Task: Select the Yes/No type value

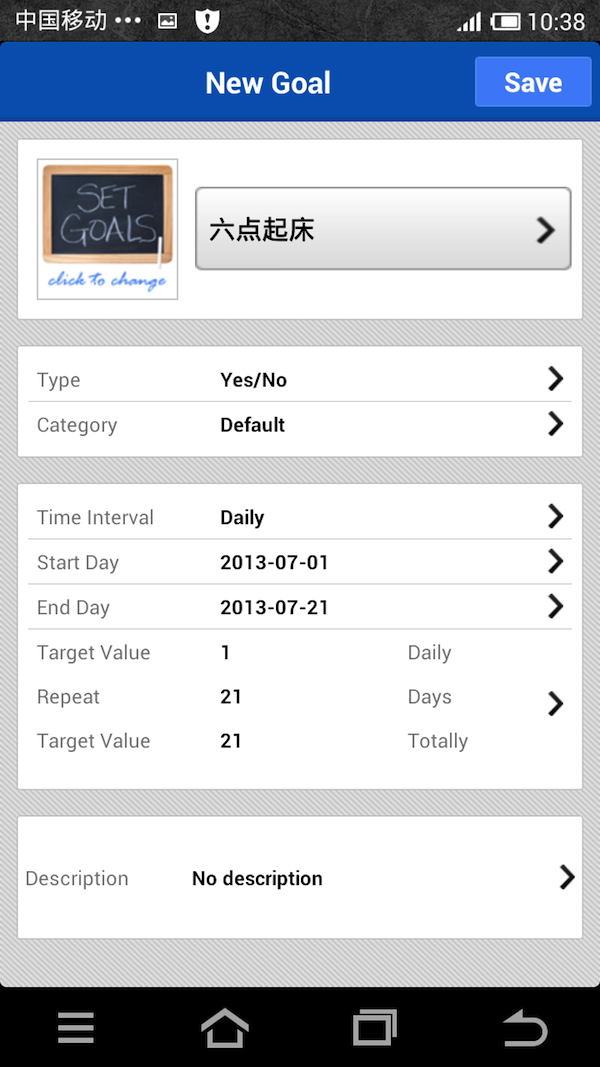Action: click(x=253, y=380)
